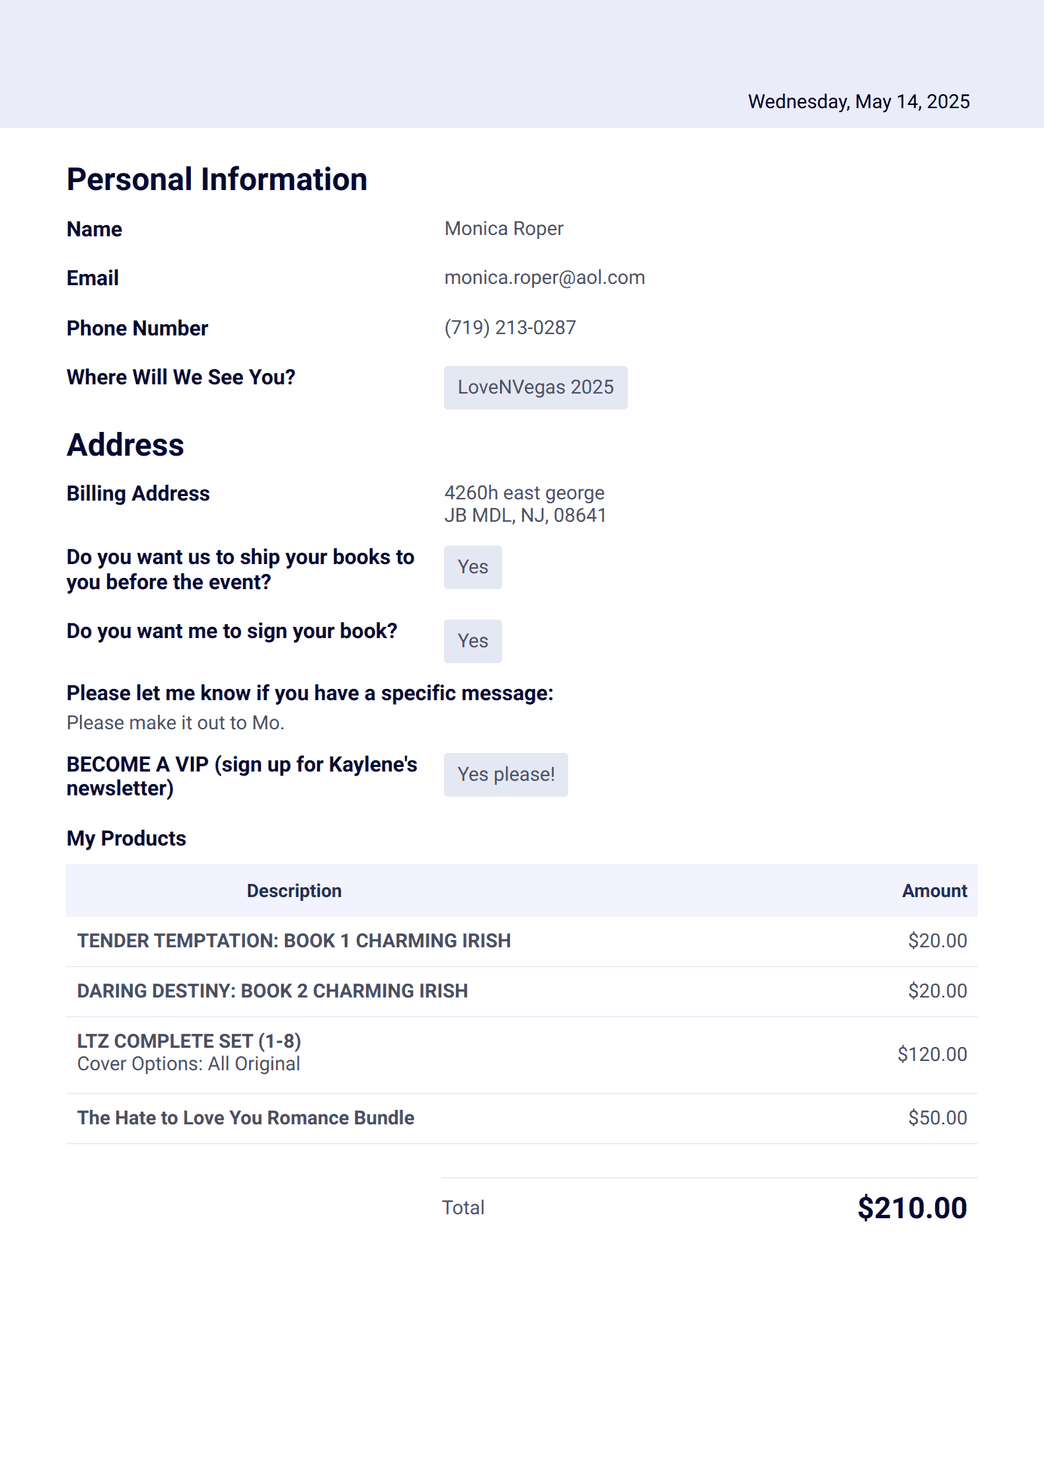Select the Daring Destiny Book 2 row
This screenshot has height=1477, width=1044.
point(522,991)
